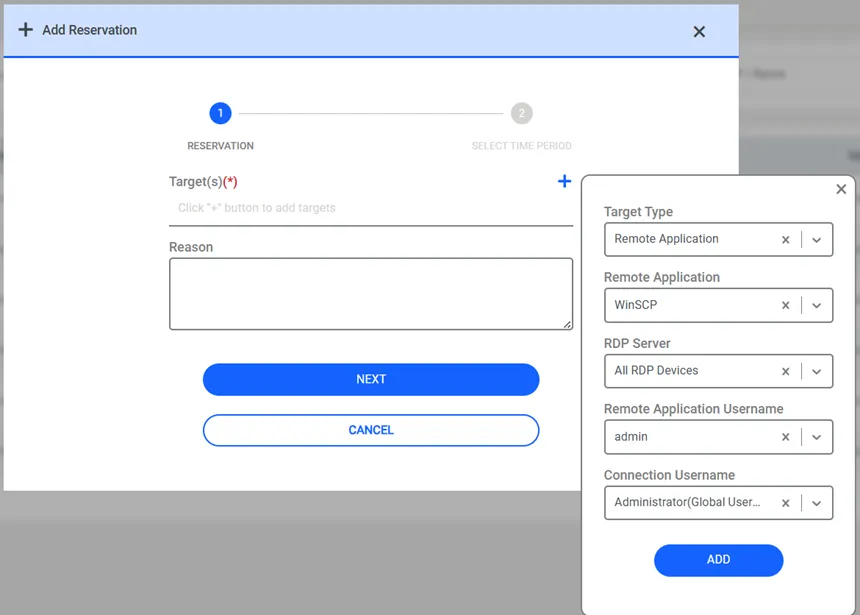Click the admin value text
The image size is (860, 615).
[x=631, y=437]
